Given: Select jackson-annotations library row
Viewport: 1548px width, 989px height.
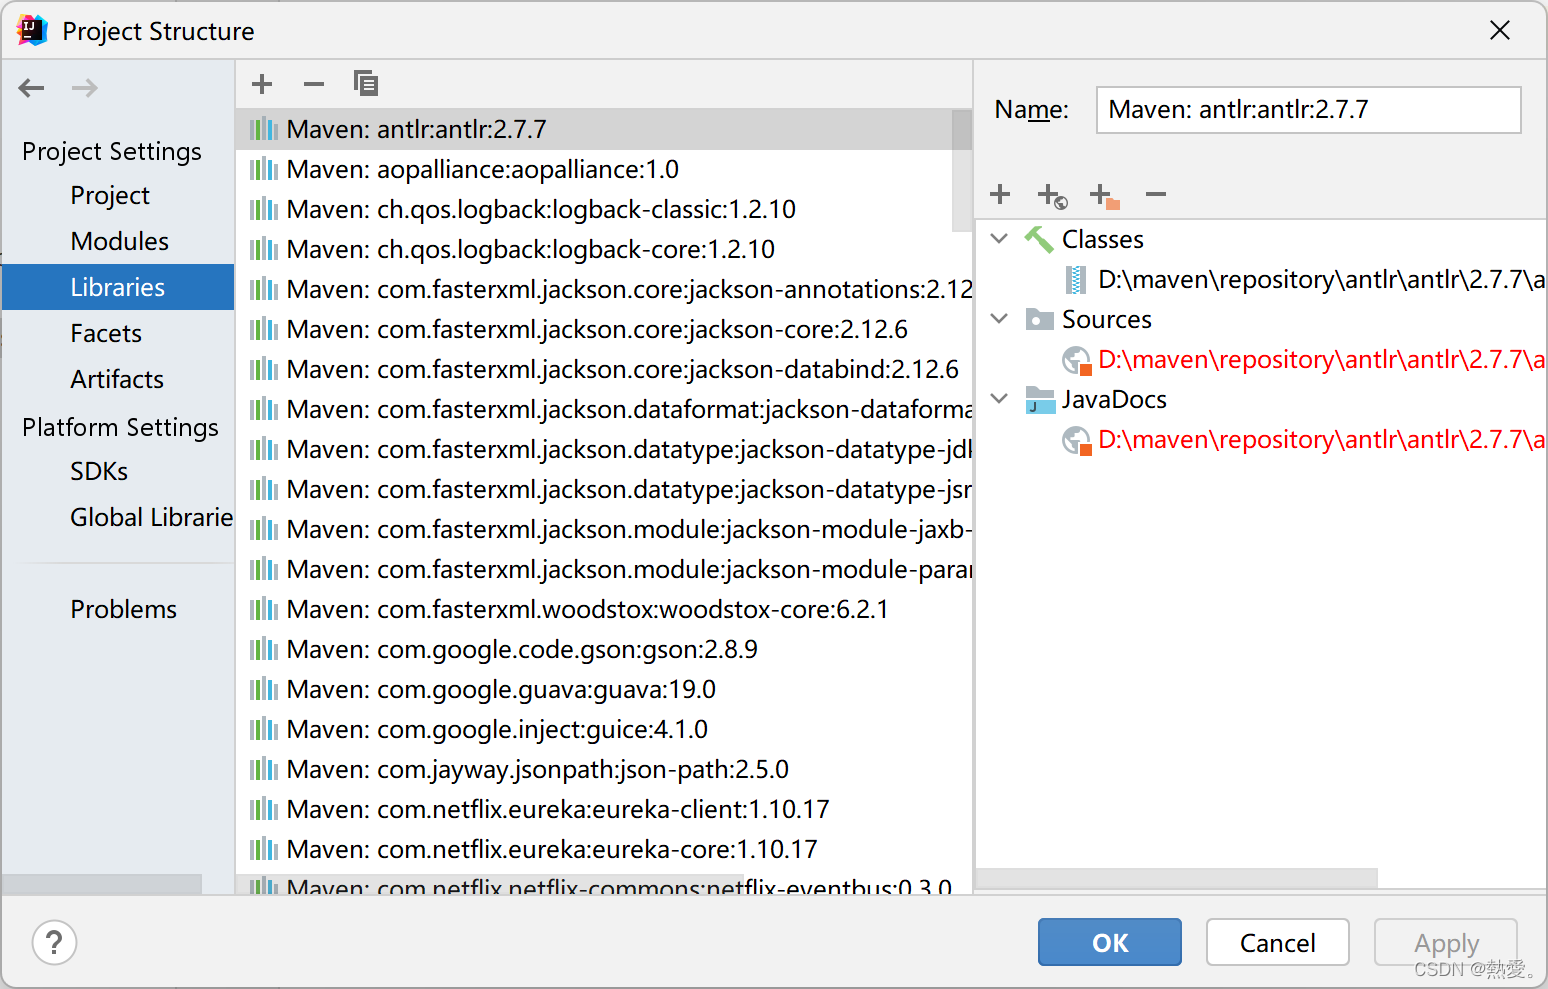Looking at the screenshot, I should pyautogui.click(x=604, y=289).
